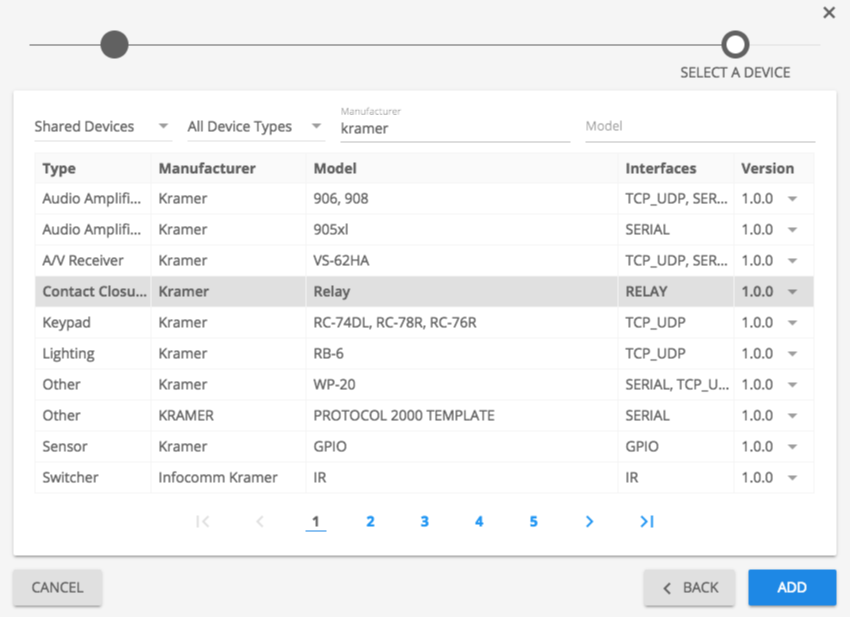Expand version dropdown for Relay row
This screenshot has width=850, height=617.
792,292
